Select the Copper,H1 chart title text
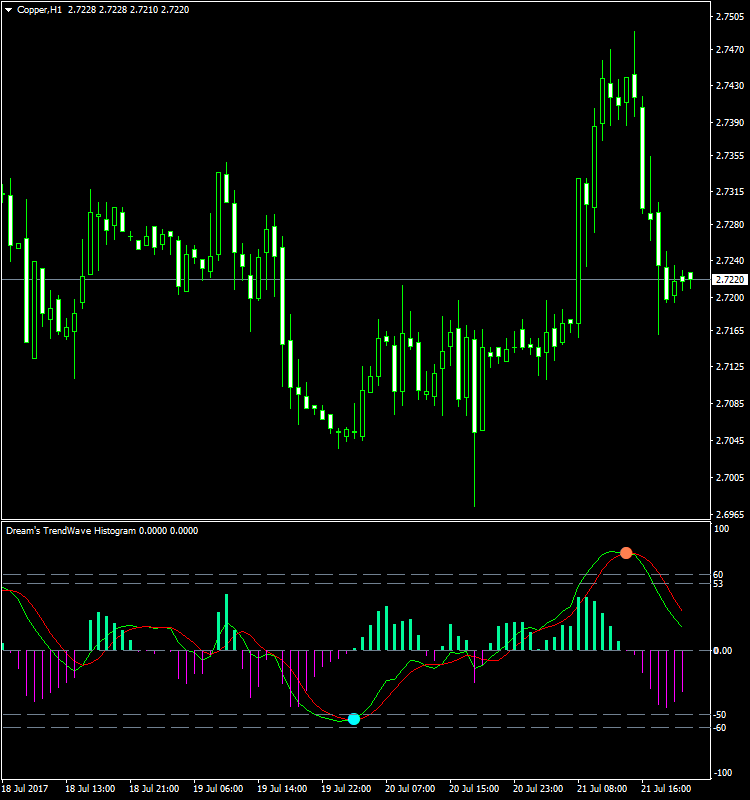 tap(39, 10)
